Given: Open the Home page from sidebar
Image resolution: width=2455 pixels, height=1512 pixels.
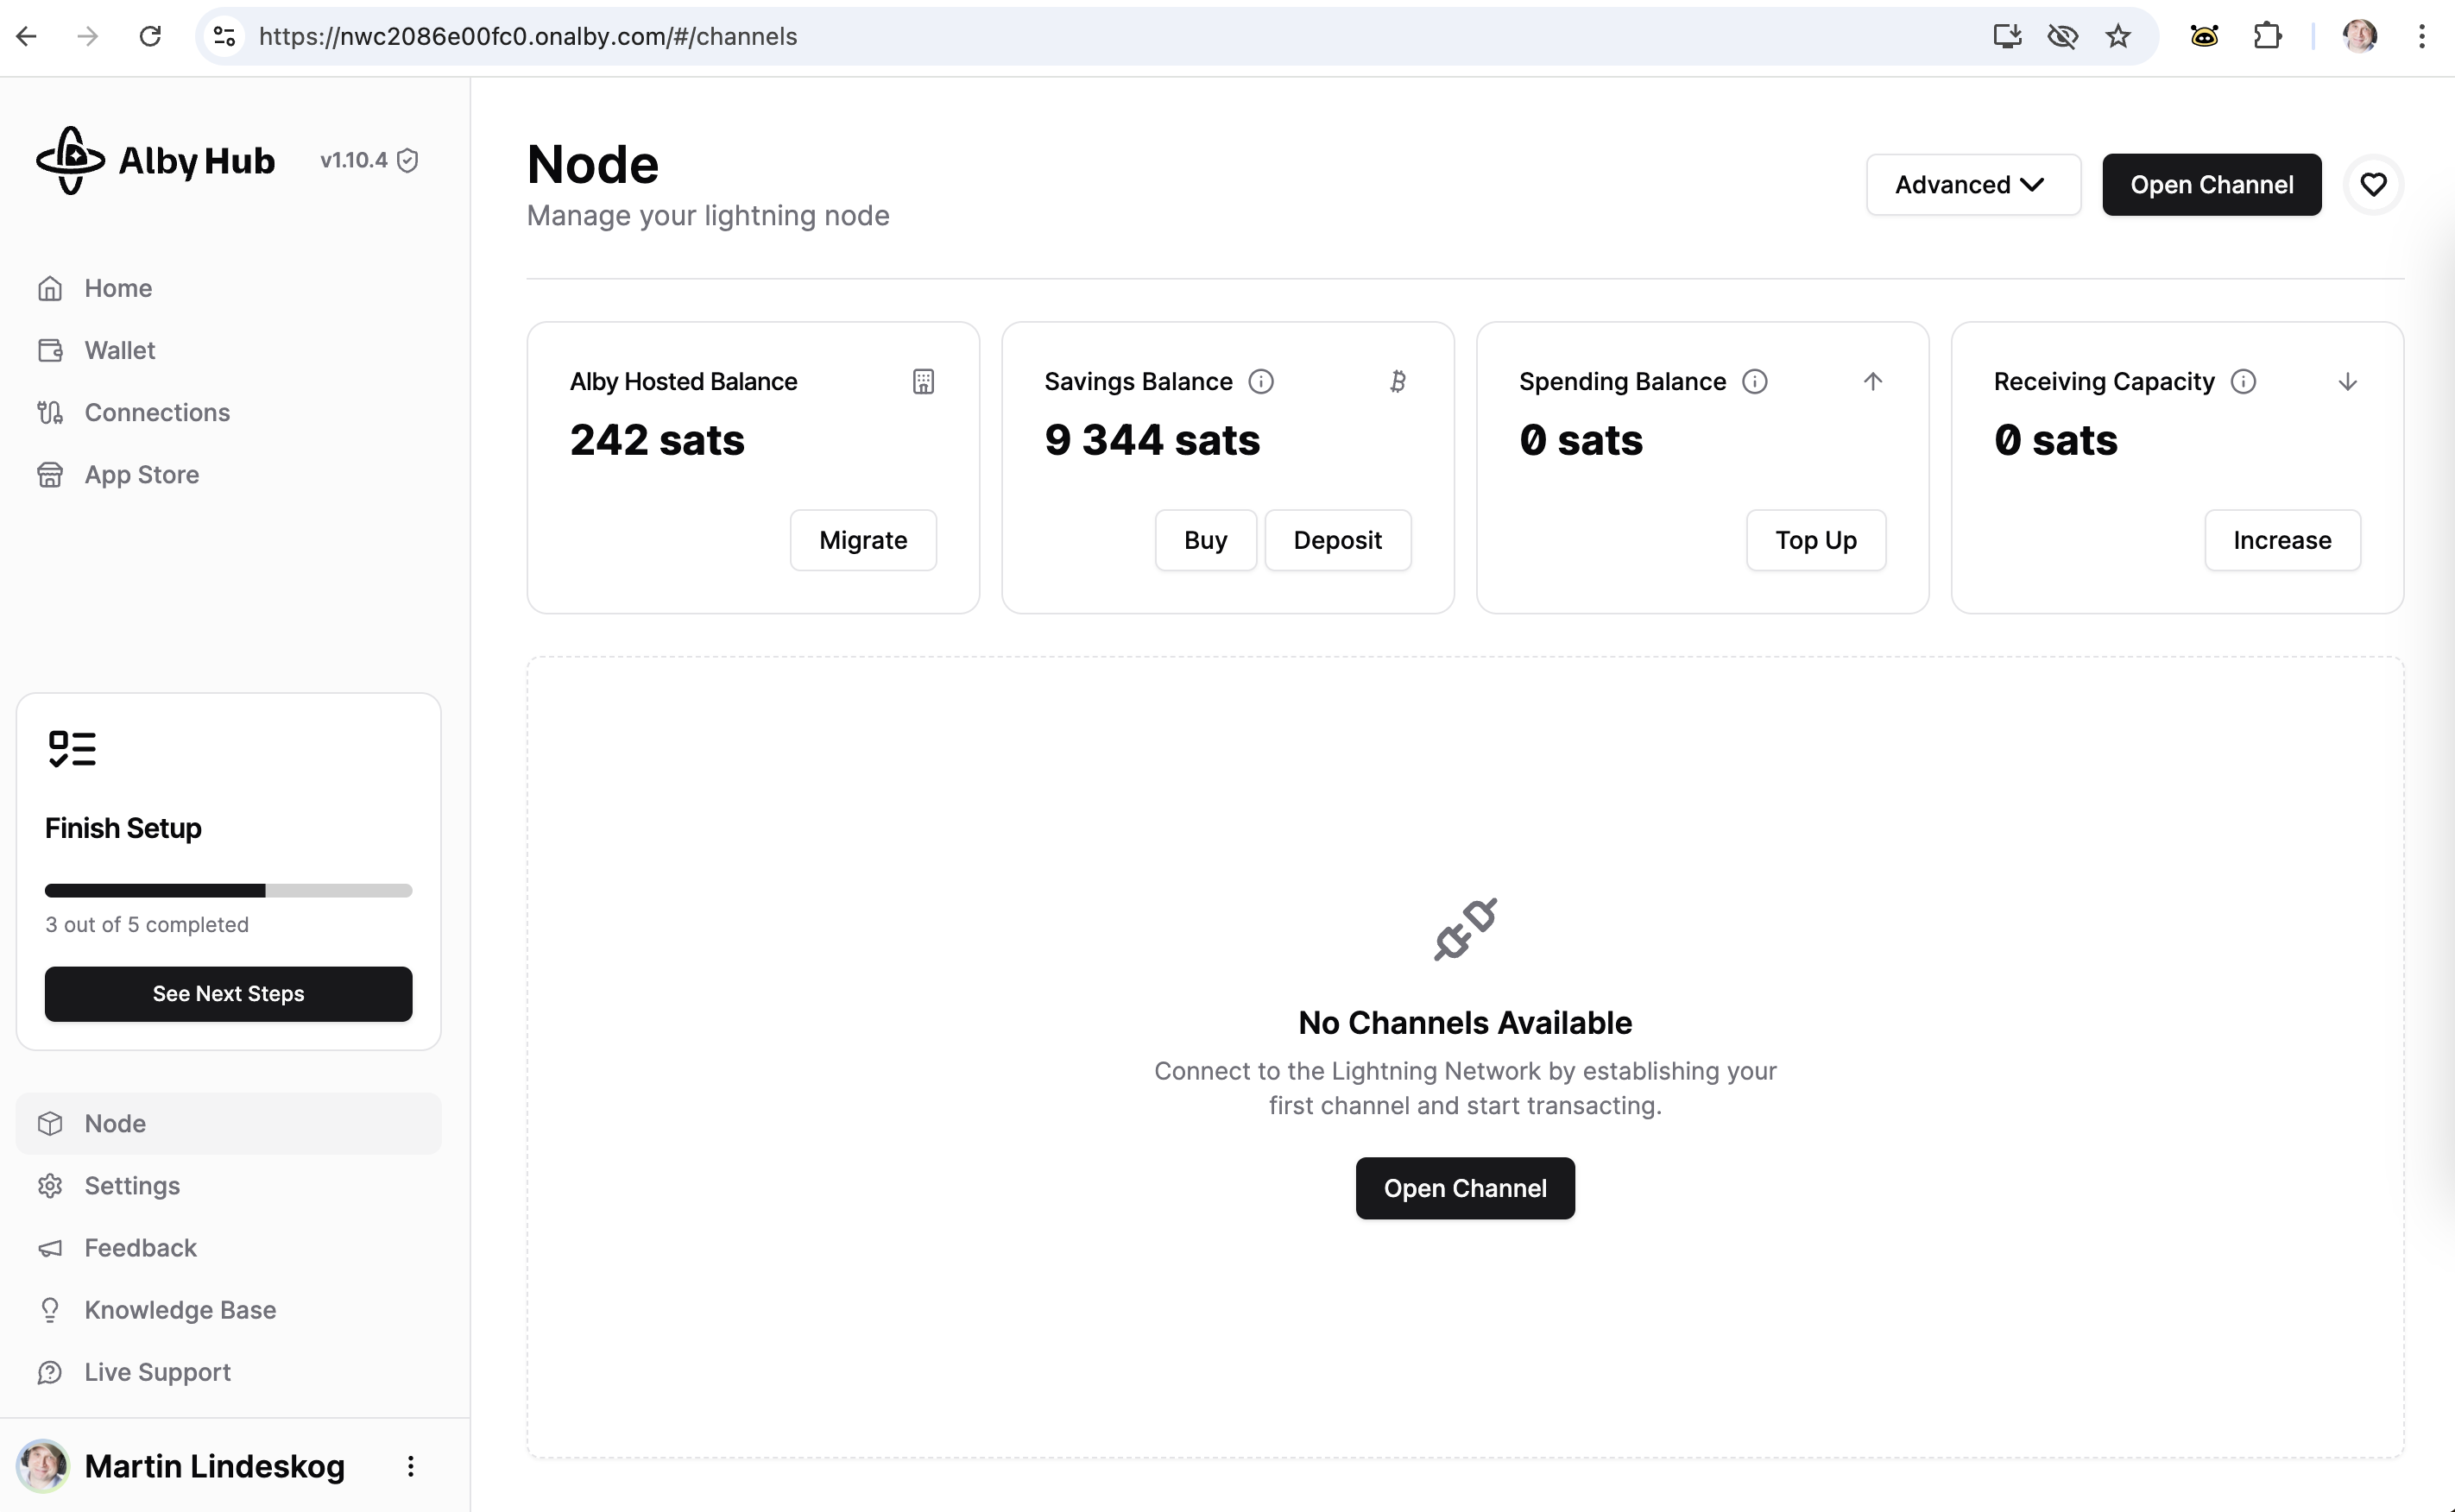Looking at the screenshot, I should click(x=228, y=288).
